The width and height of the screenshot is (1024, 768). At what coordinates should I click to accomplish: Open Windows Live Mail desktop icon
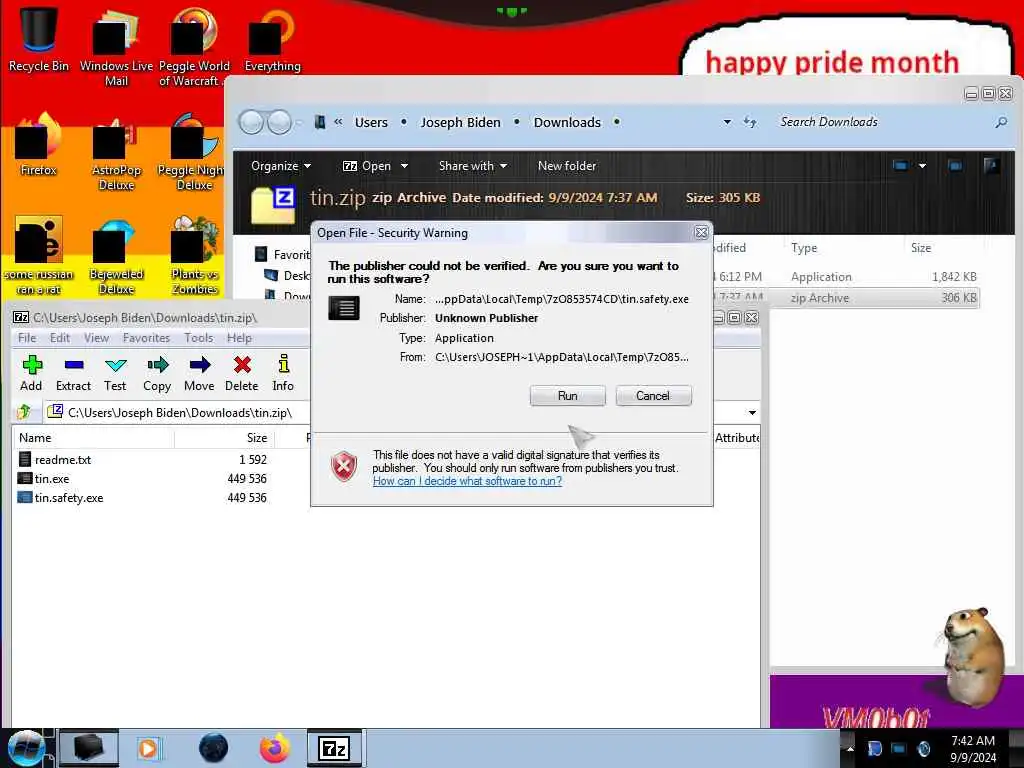(116, 47)
